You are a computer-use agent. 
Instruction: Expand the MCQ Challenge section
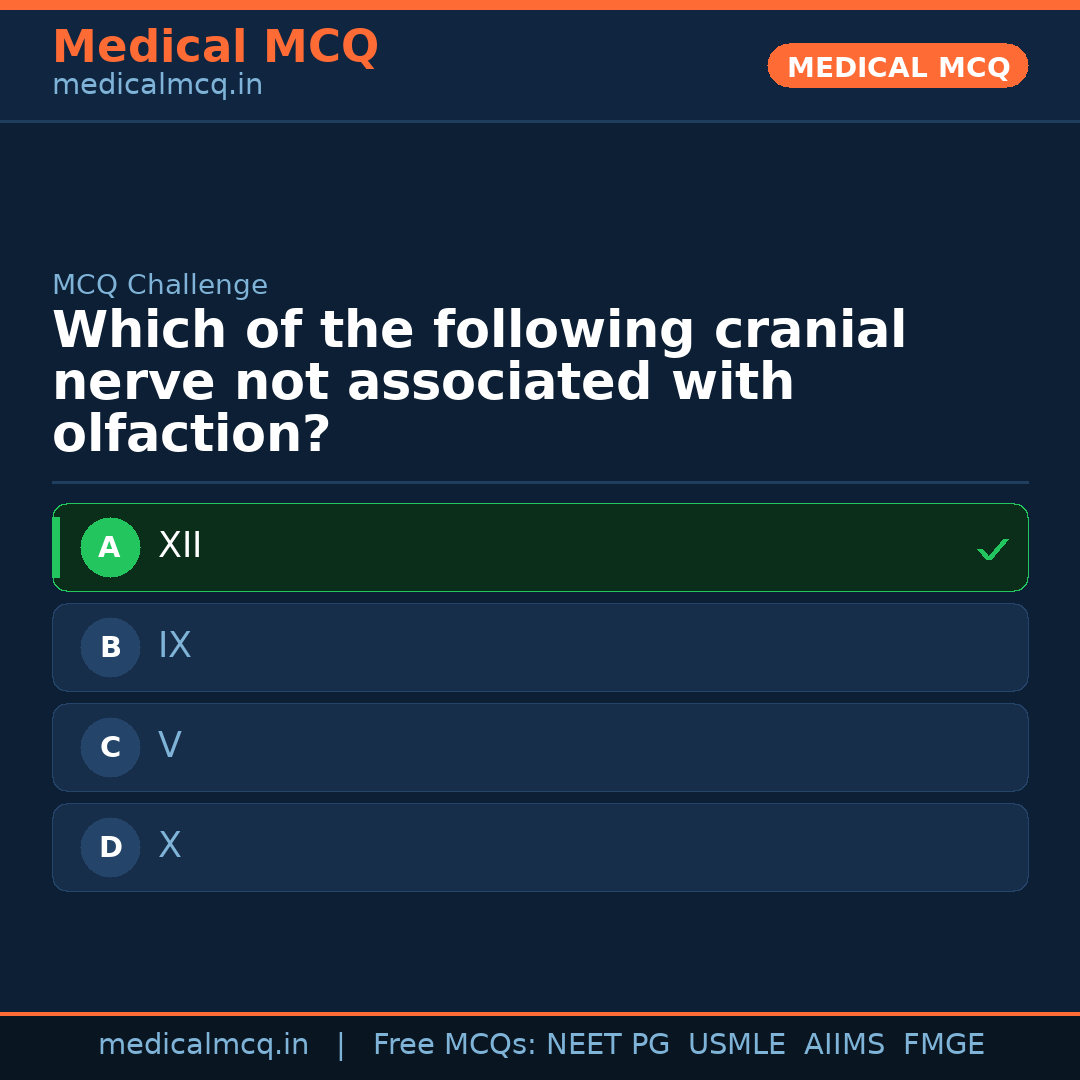[160, 285]
